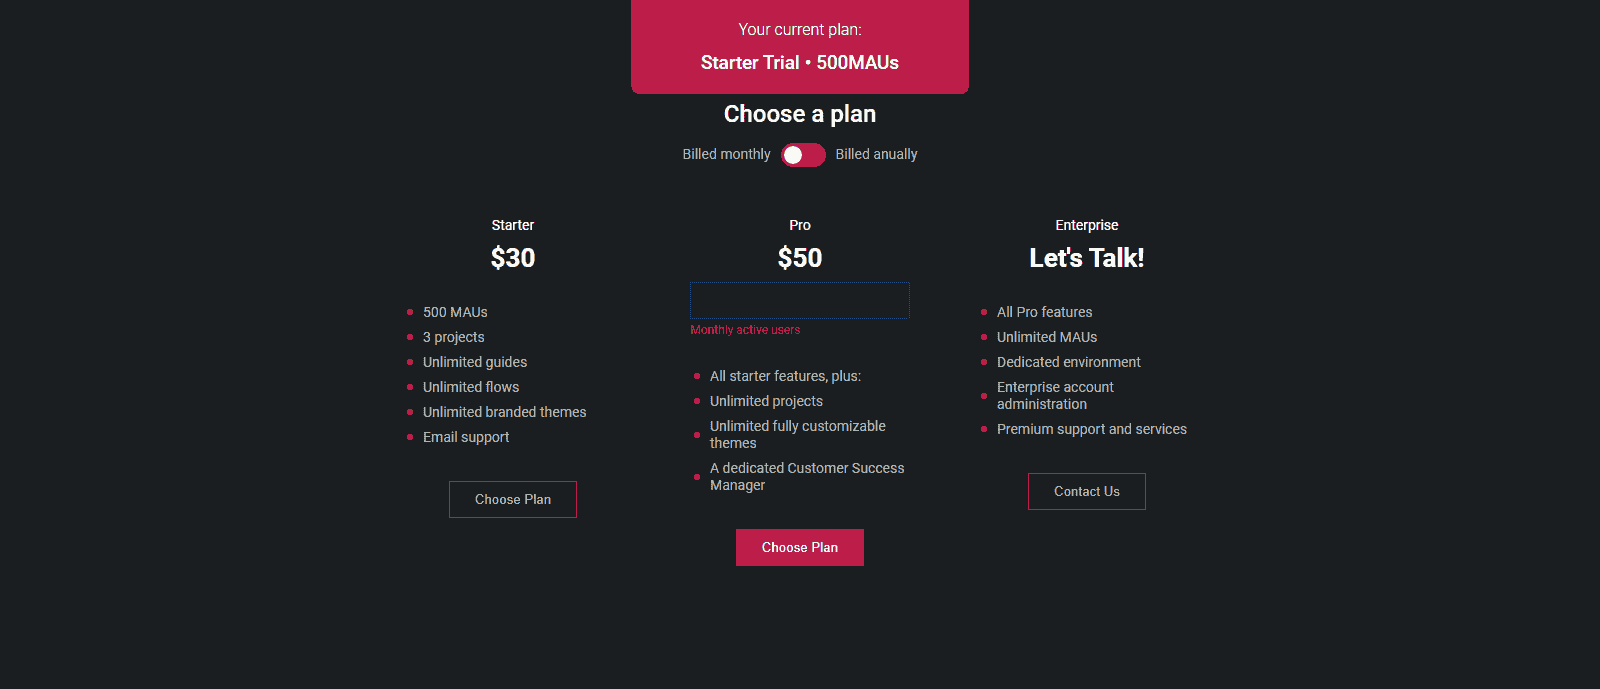Click the "Unlimited projects" feature item
This screenshot has width=1600, height=689.
pyautogui.click(x=766, y=401)
